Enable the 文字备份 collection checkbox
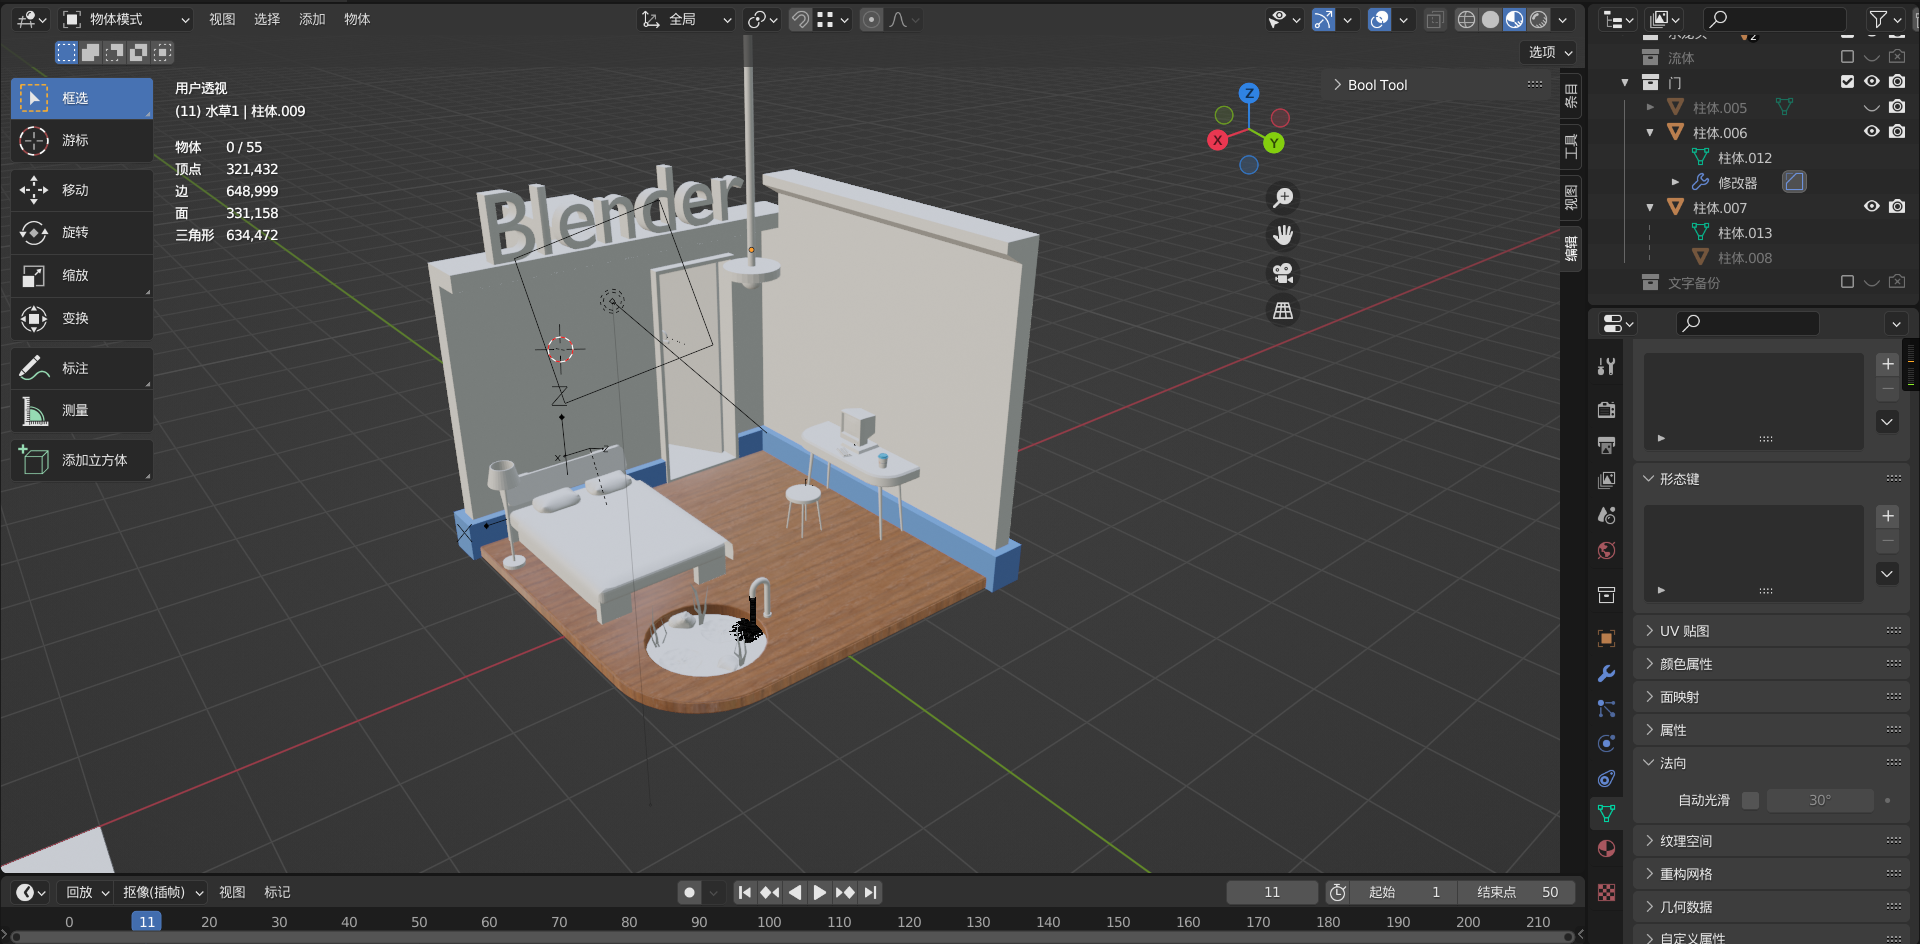This screenshot has height=944, width=1920. point(1847,282)
